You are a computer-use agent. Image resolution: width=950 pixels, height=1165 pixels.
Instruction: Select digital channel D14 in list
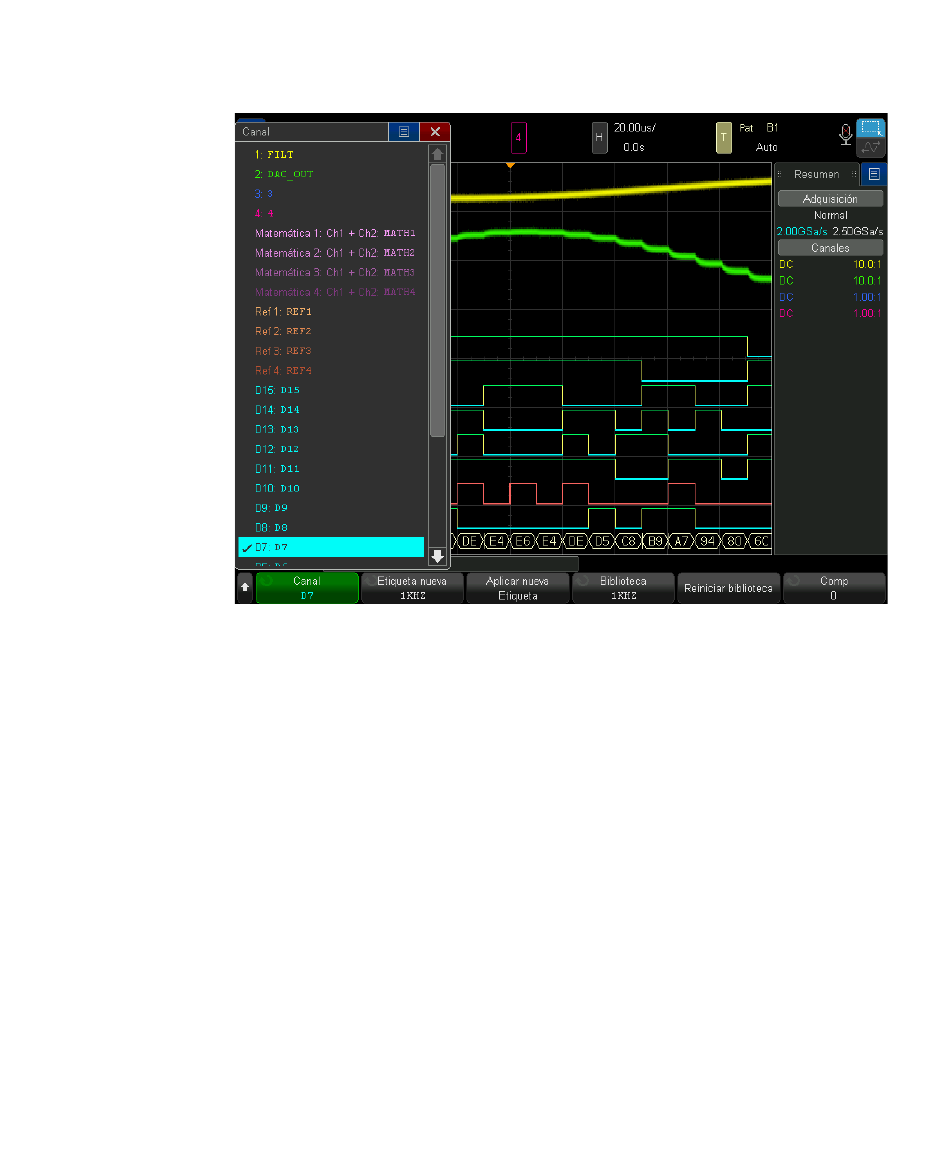pyautogui.click(x=331, y=410)
